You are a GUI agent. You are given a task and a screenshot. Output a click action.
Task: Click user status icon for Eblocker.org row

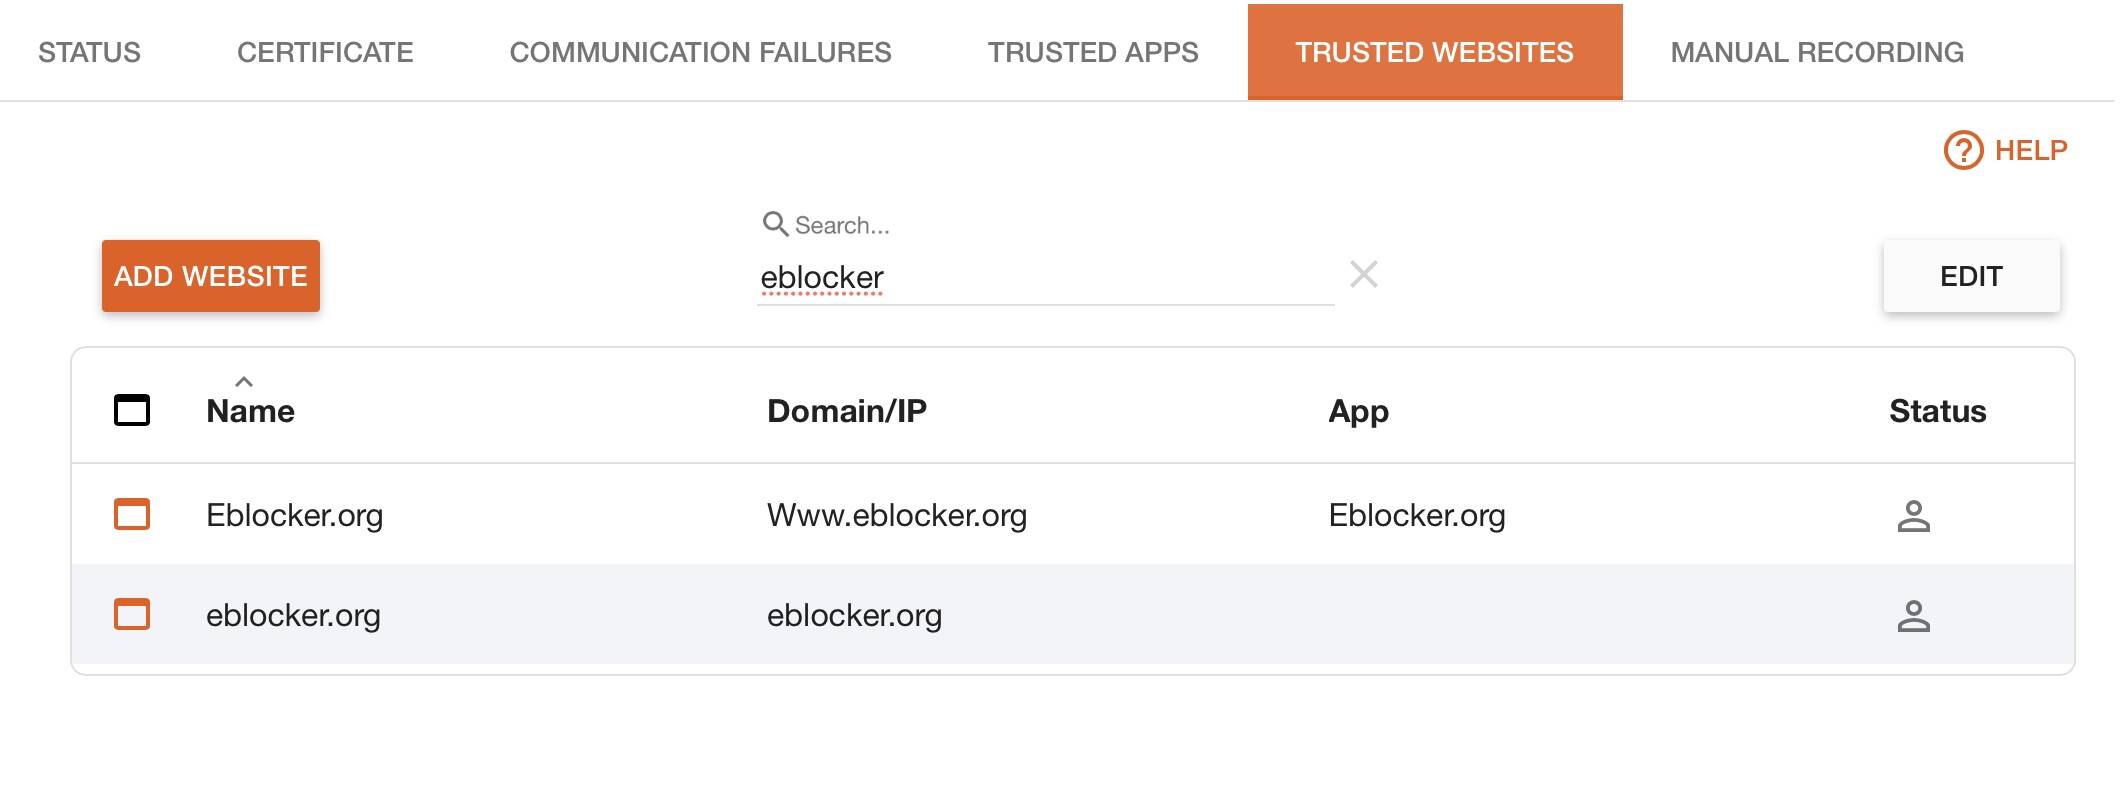coord(1913,515)
